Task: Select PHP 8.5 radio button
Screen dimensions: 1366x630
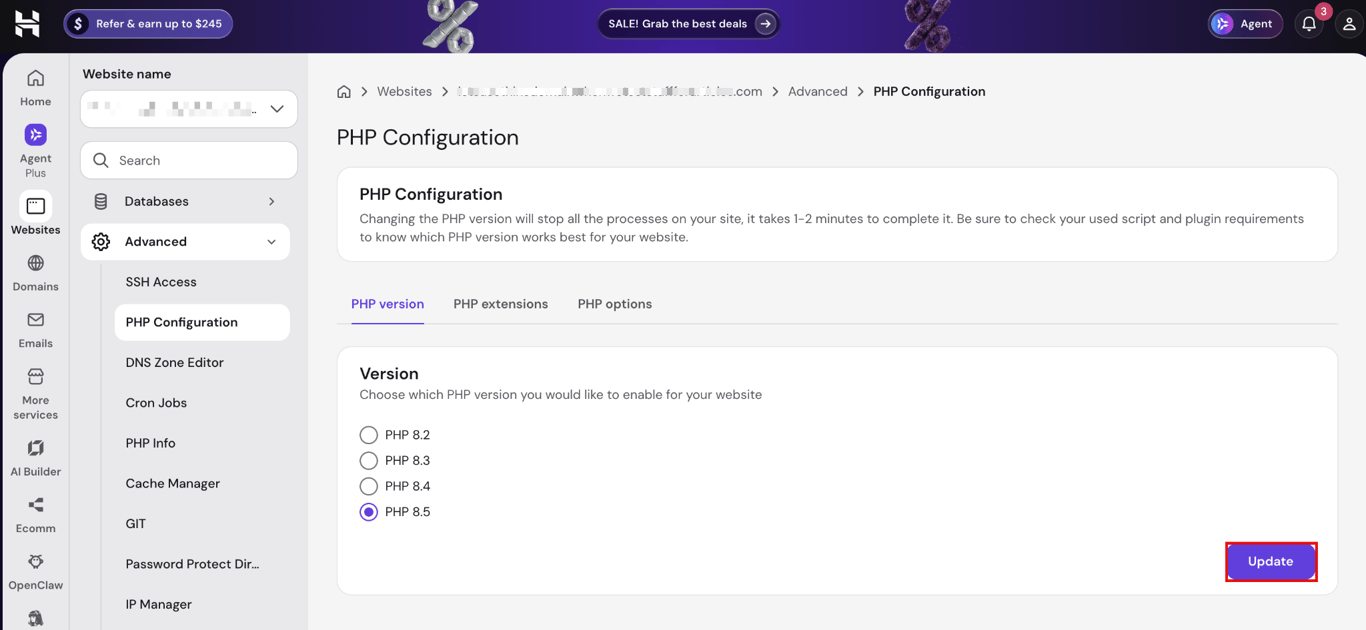Action: pyautogui.click(x=369, y=512)
